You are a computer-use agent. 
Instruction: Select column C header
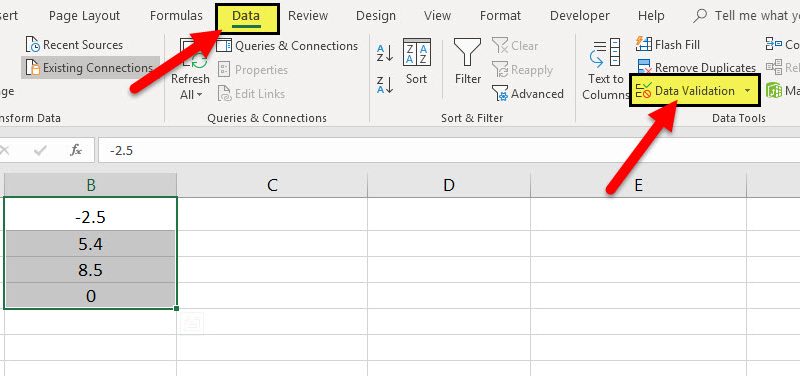[x=272, y=185]
